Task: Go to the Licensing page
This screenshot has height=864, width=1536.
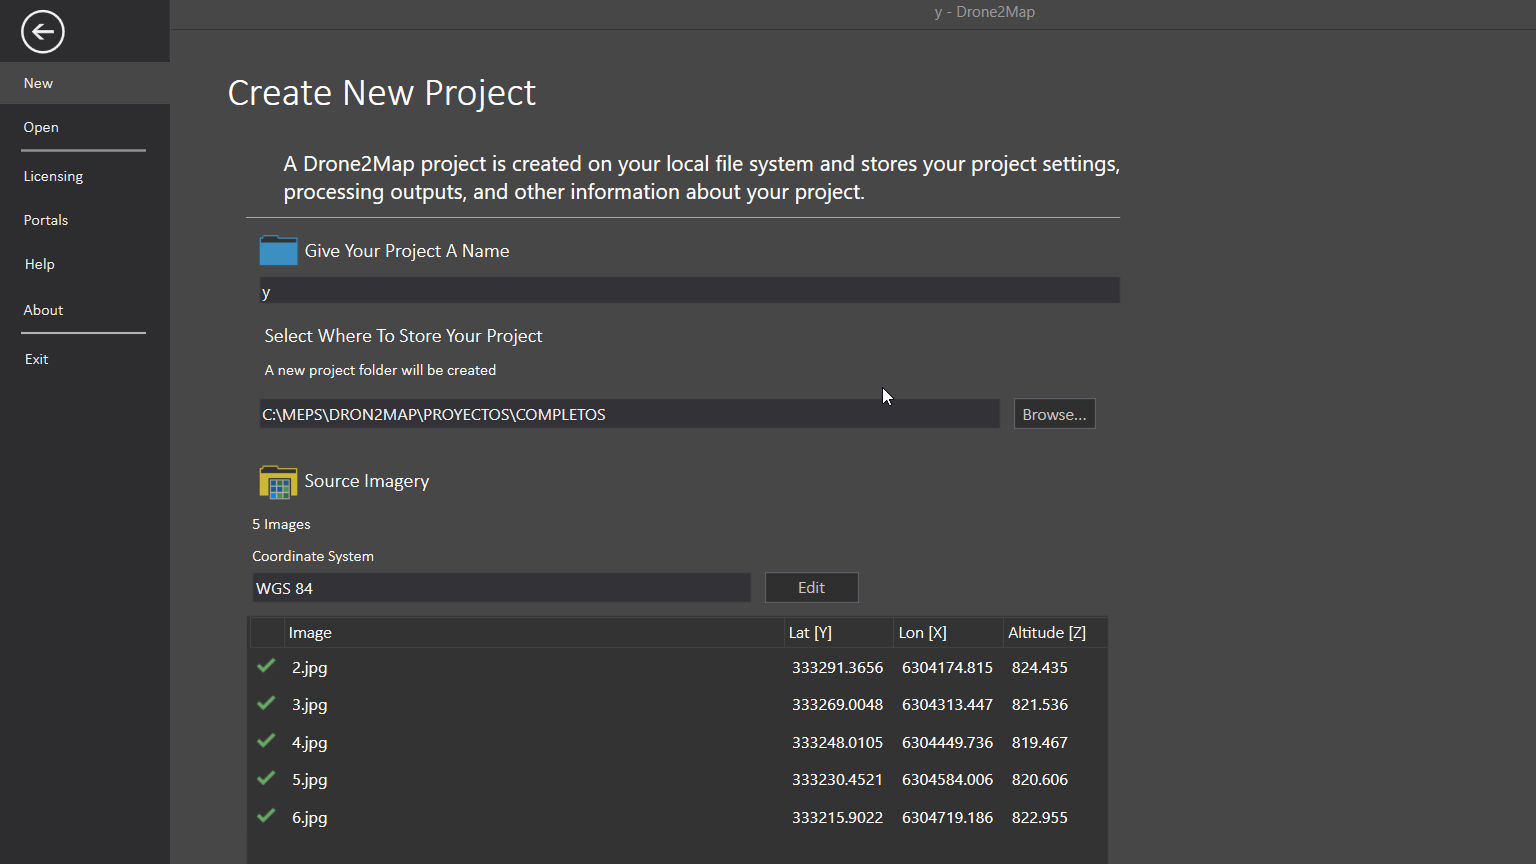Action: click(53, 176)
